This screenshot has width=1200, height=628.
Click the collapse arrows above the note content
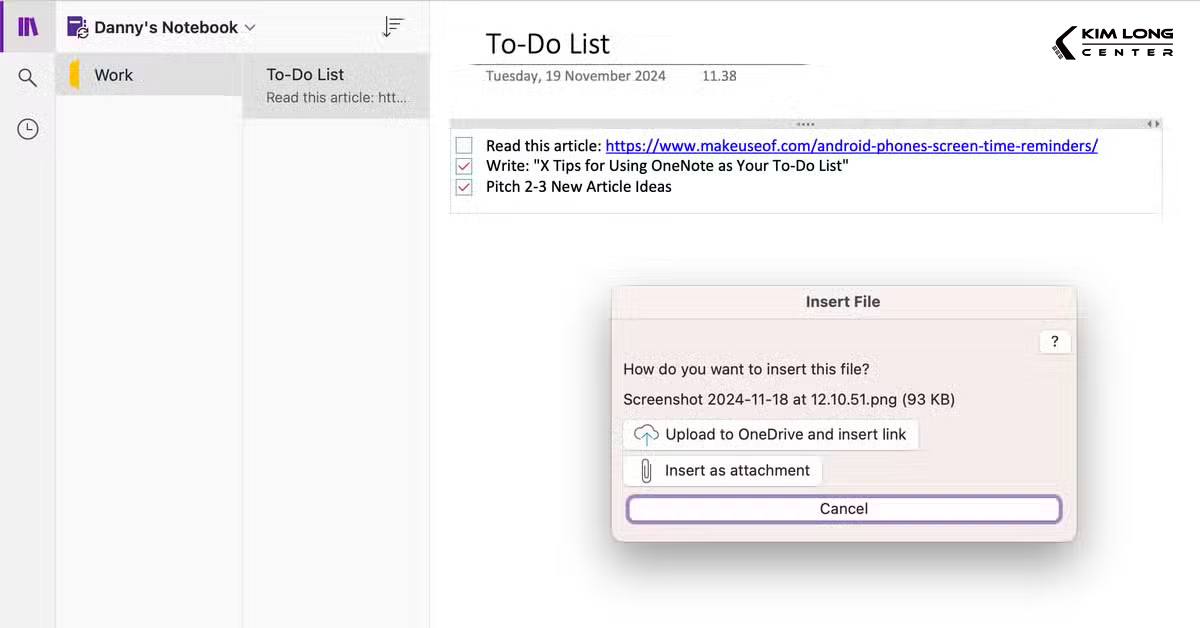click(1154, 123)
